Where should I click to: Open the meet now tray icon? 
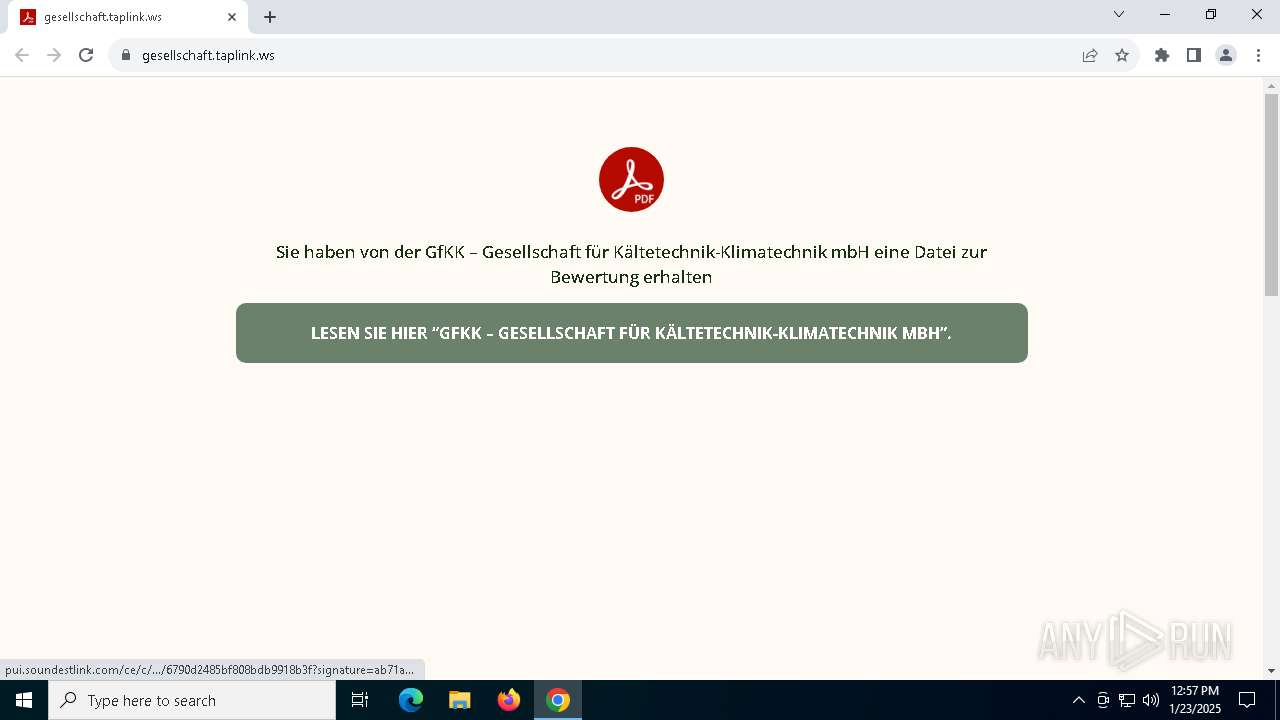1103,700
